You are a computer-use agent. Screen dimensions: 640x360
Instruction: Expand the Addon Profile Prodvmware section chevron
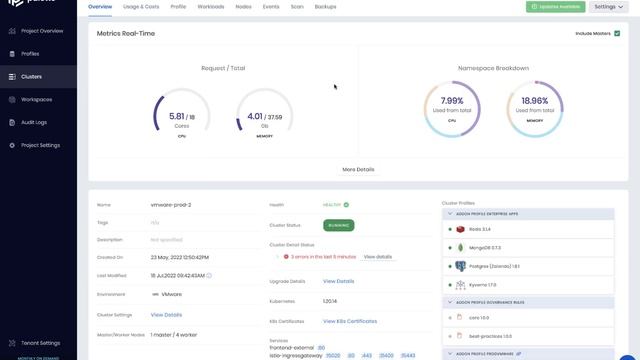pyautogui.click(x=450, y=354)
